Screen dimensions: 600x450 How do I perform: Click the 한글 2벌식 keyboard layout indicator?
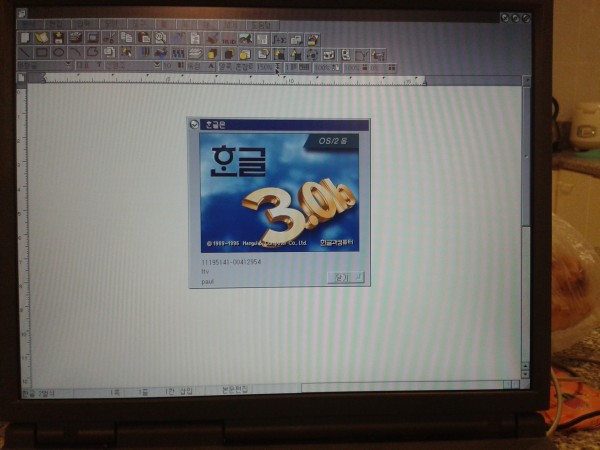pyautogui.click(x=39, y=393)
